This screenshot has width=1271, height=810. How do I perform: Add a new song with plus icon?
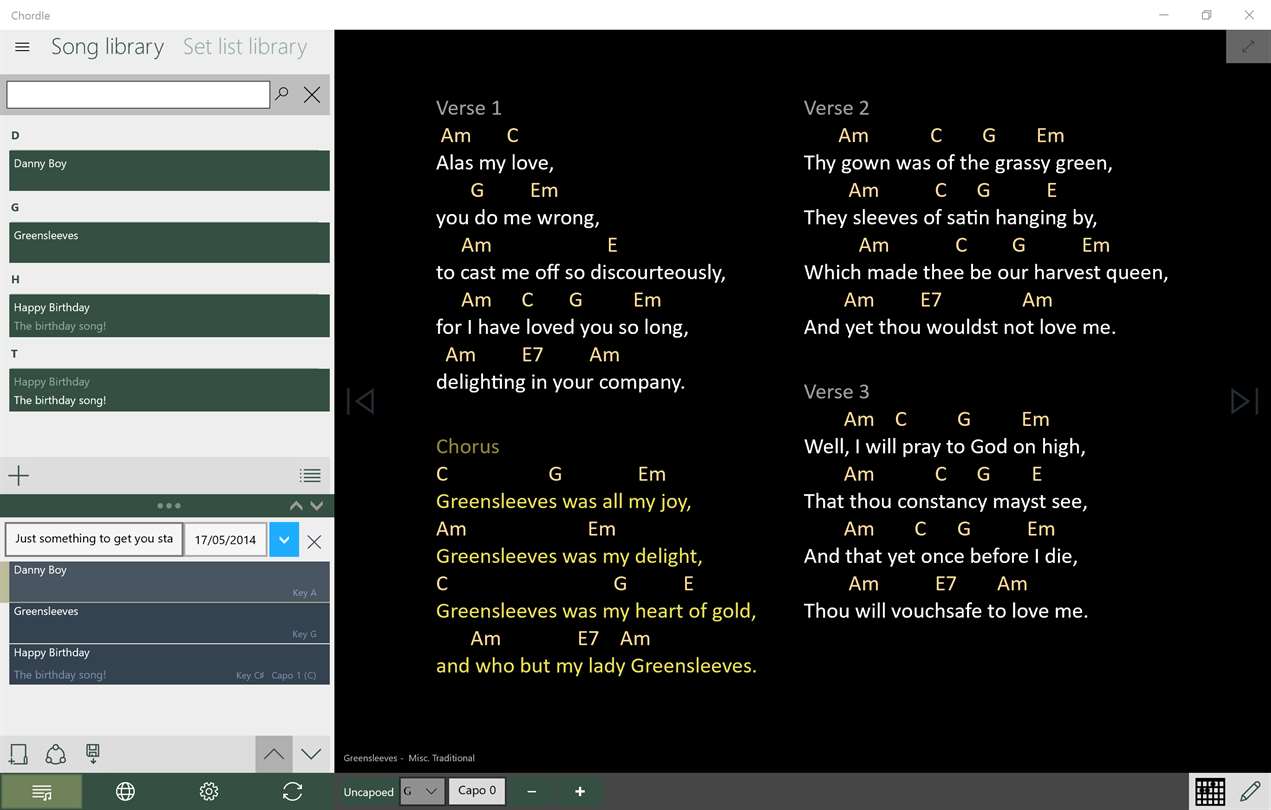(x=19, y=475)
